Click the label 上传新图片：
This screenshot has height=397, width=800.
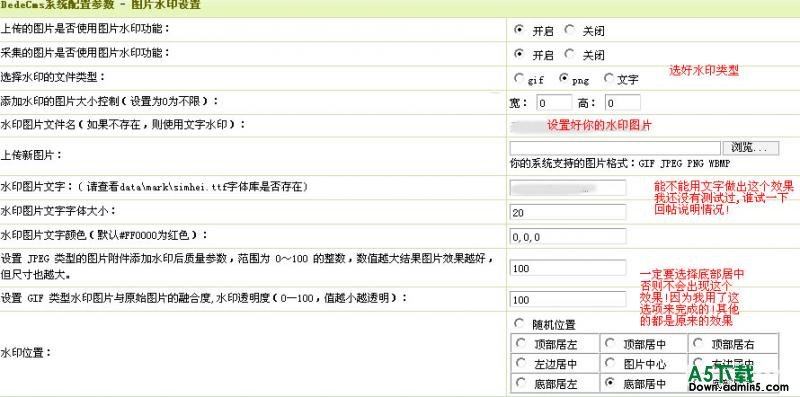pyautogui.click(x=32, y=155)
